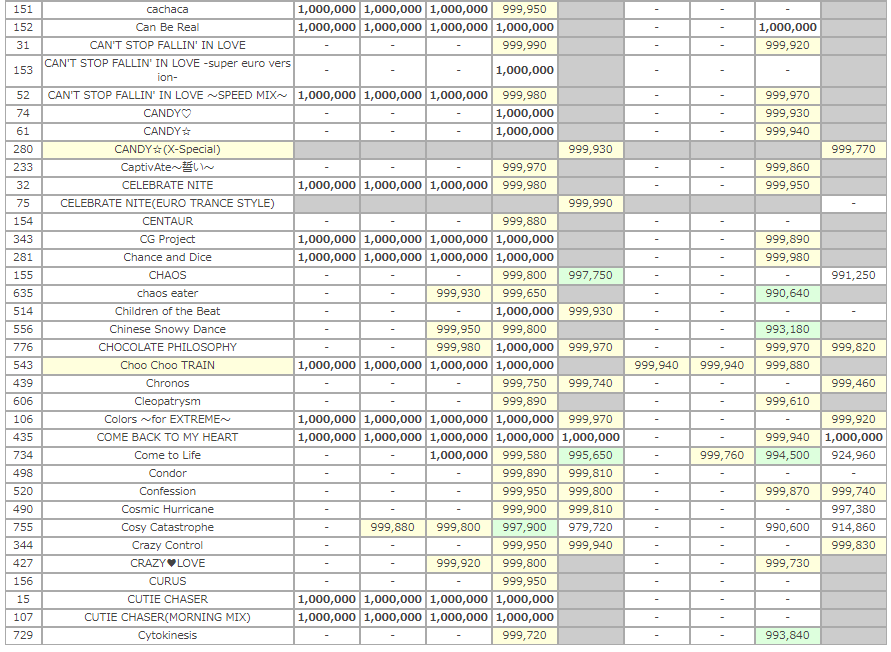Select the CENTAUR song title
Image resolution: width=891 pixels, height=652 pixels.
(168, 221)
